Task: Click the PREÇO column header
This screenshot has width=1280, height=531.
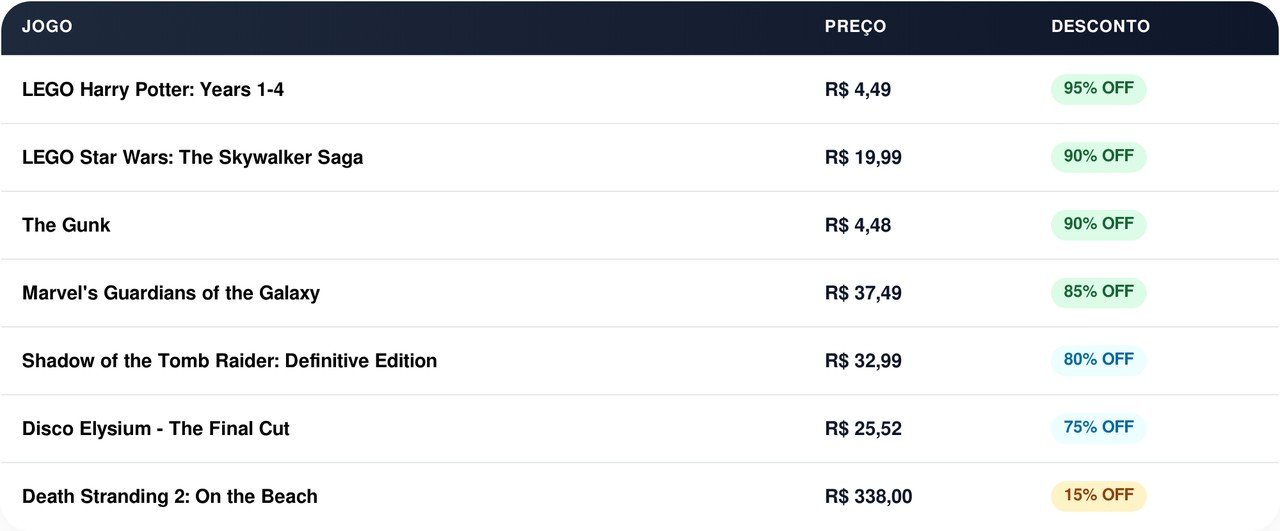Action: [855, 27]
